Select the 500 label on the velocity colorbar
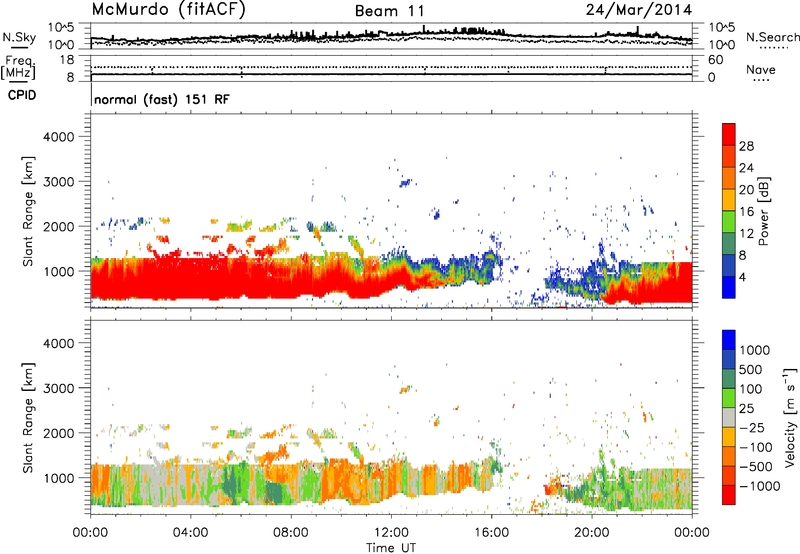The width and height of the screenshot is (800, 554). 751,370
